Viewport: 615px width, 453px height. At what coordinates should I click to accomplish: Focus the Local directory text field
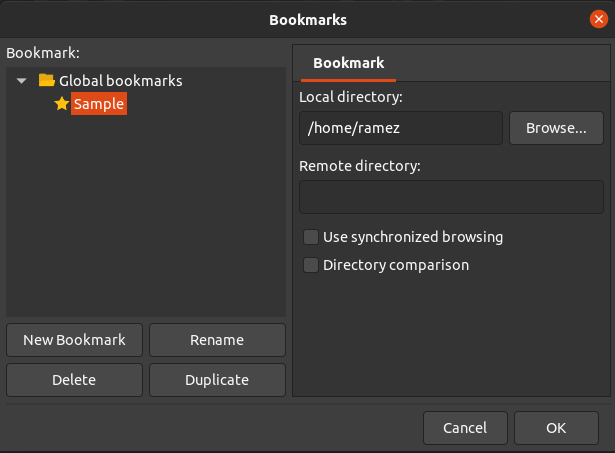coord(400,128)
